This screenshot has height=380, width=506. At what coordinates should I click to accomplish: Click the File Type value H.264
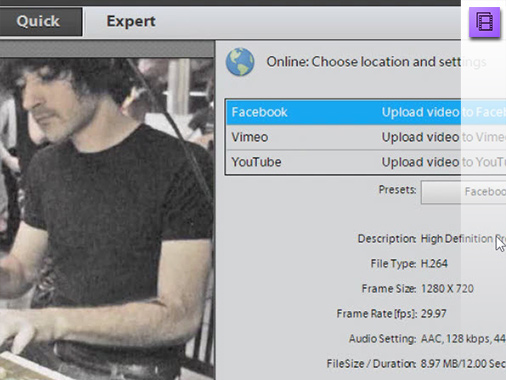coord(434,264)
